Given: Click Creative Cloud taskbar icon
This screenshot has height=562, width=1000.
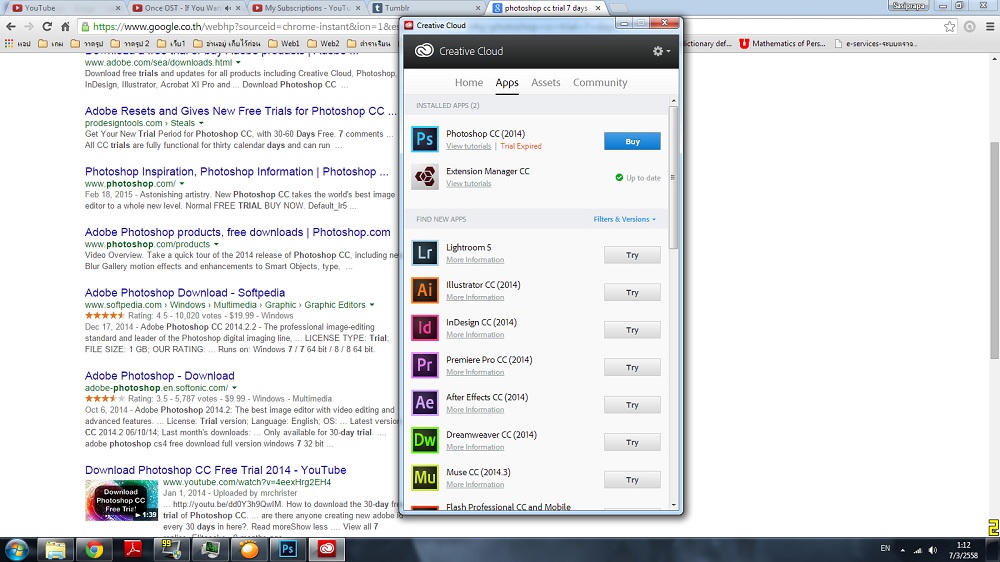Looking at the screenshot, I should (327, 549).
